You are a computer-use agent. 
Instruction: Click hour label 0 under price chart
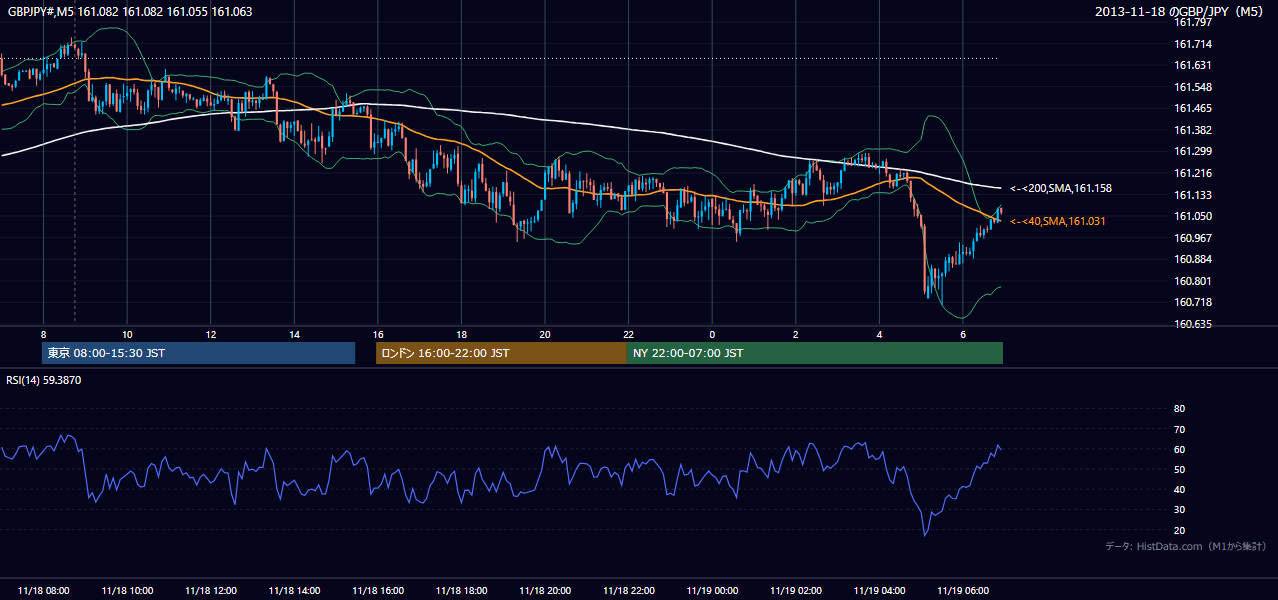tap(712, 334)
